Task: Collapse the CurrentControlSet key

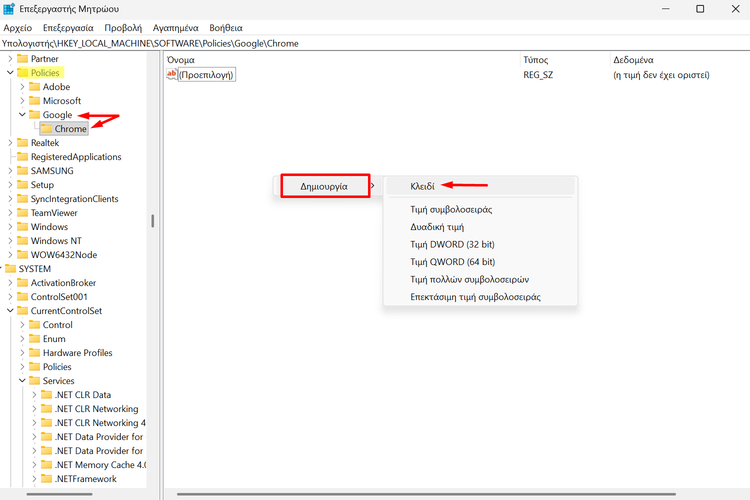Action: (x=10, y=311)
